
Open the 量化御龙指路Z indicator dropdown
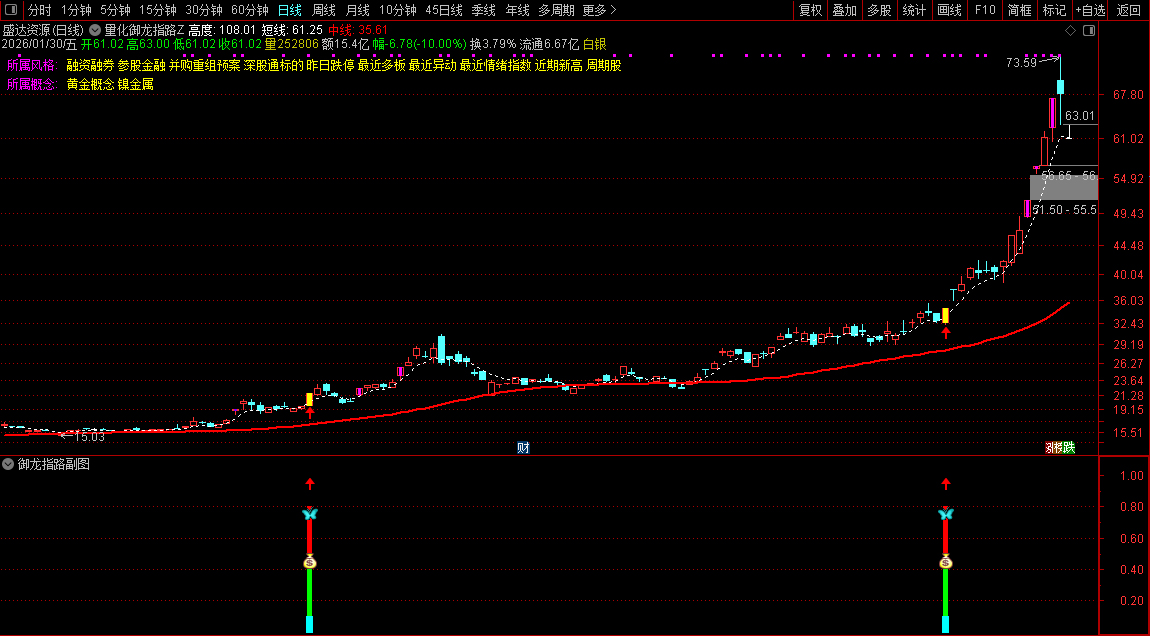point(95,30)
